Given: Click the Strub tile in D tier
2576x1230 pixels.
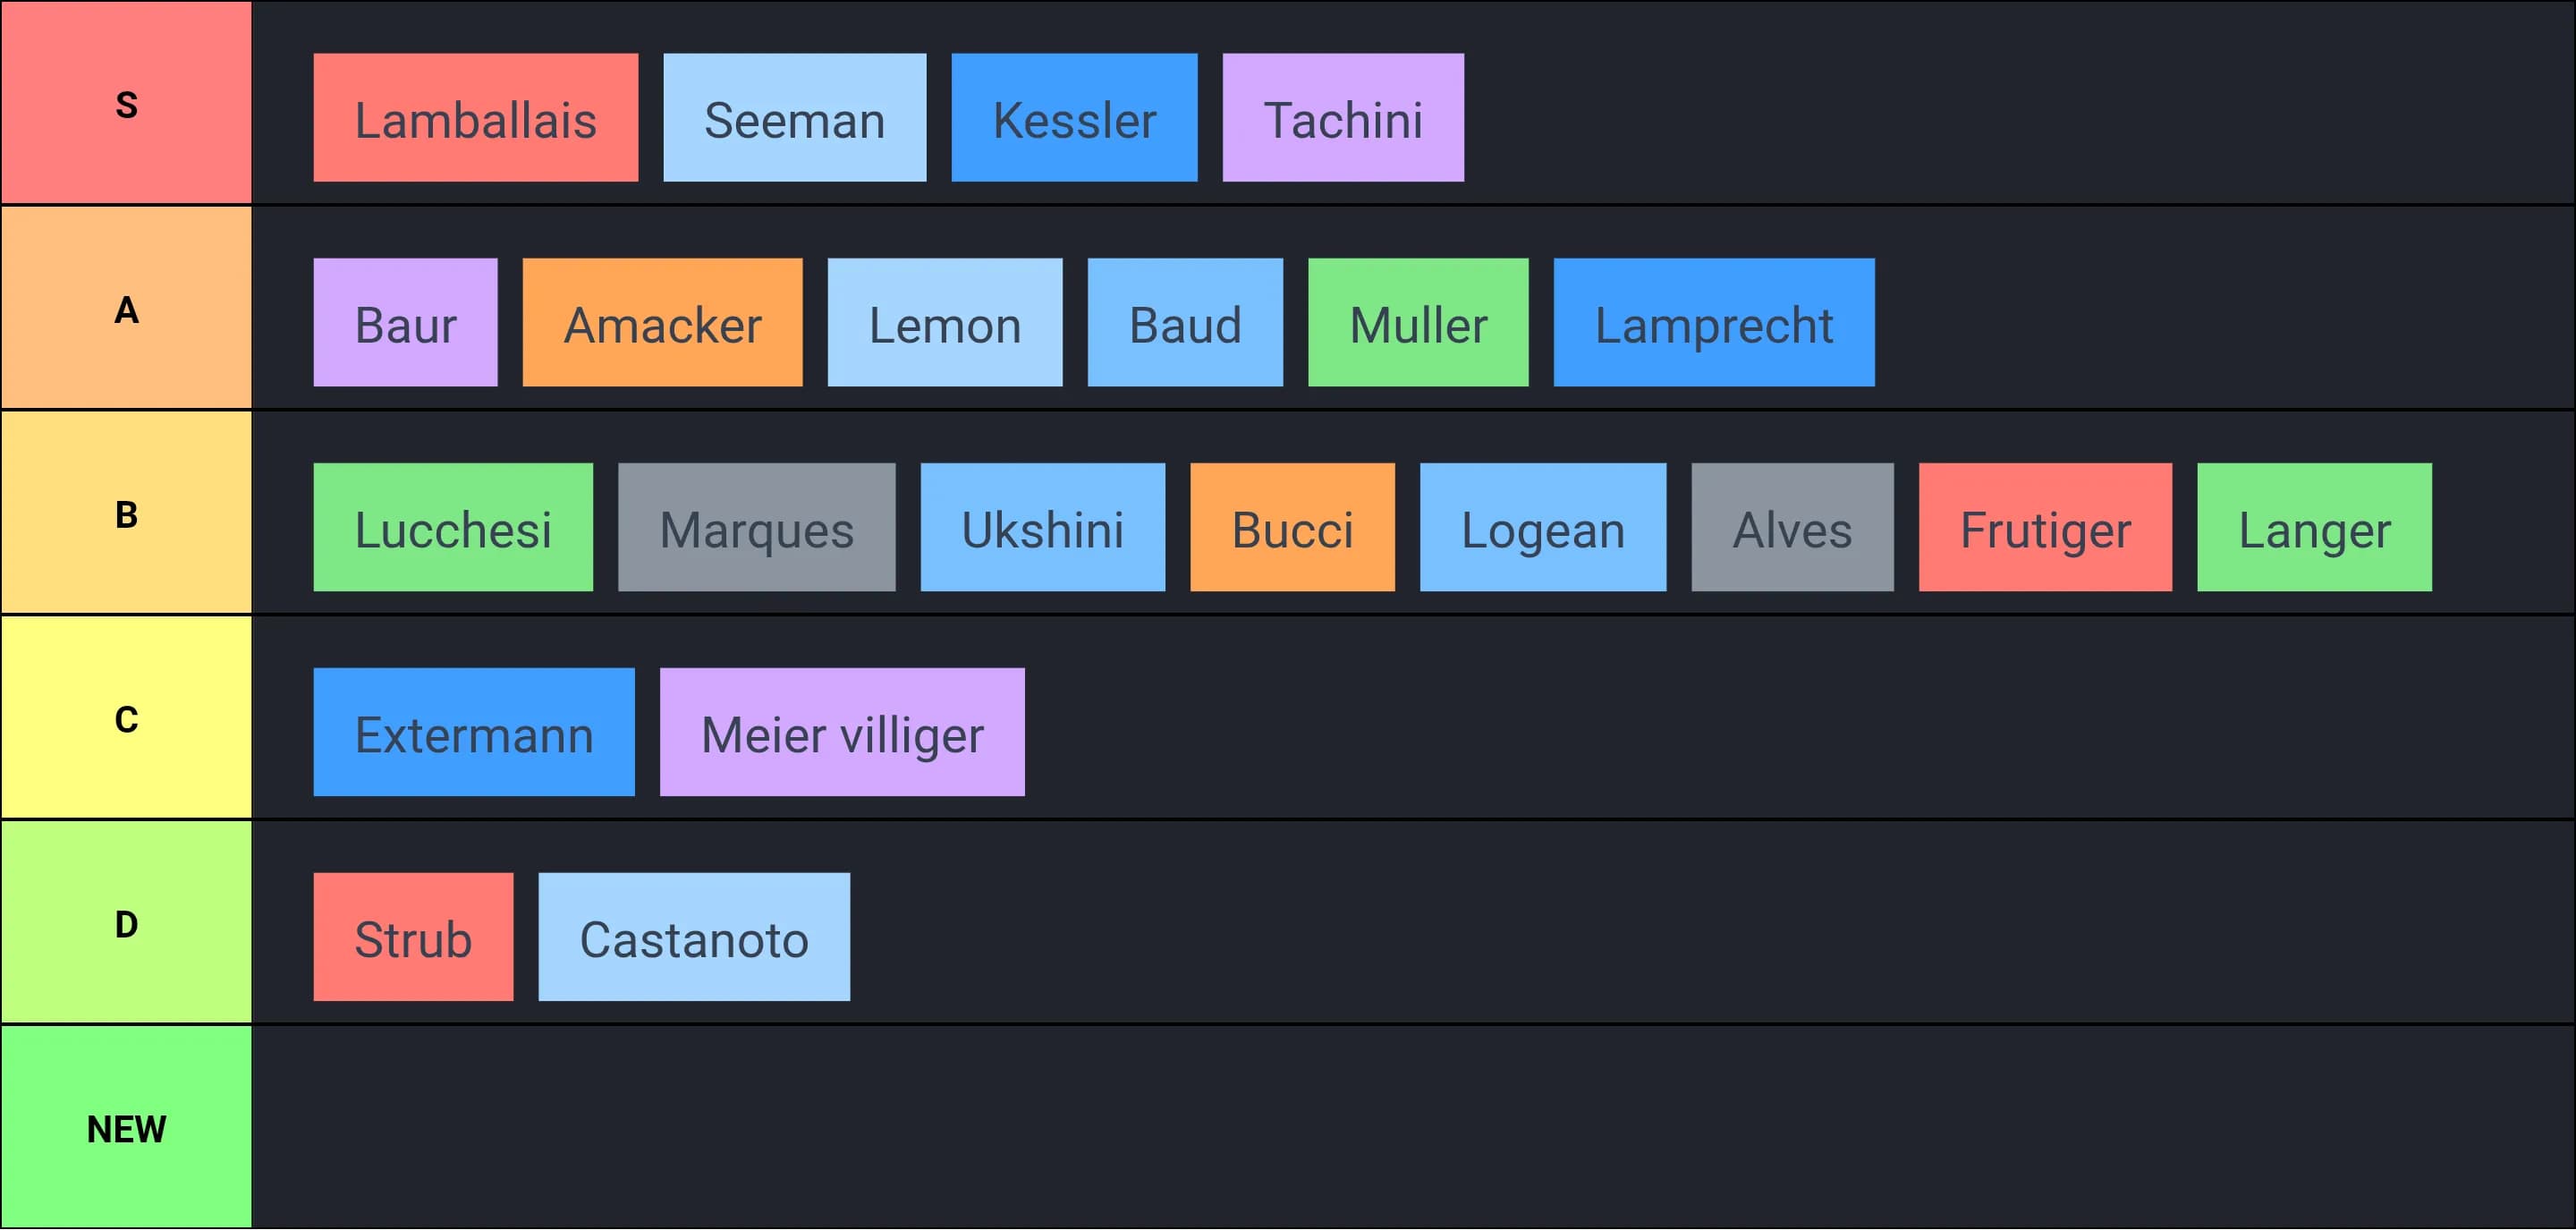Looking at the screenshot, I should point(413,938).
